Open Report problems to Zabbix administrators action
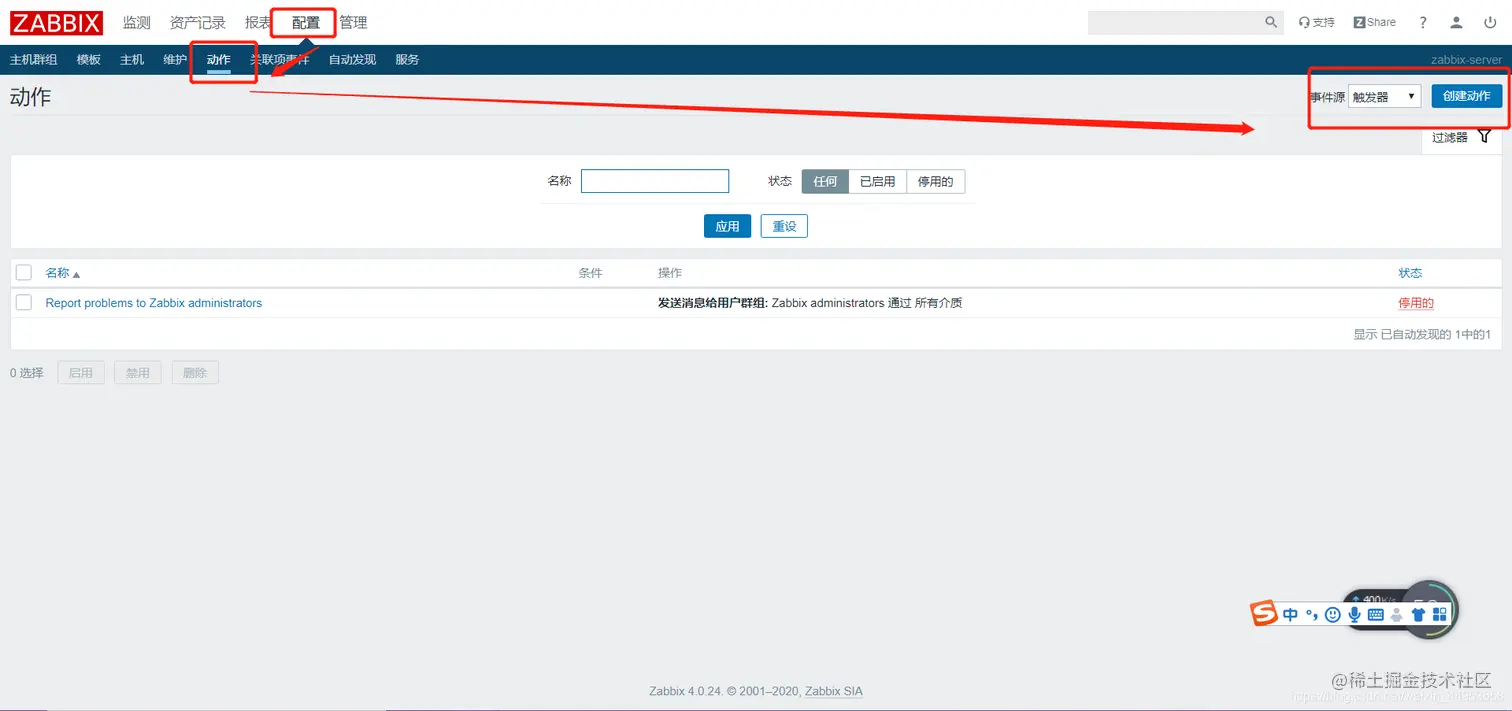The width and height of the screenshot is (1512, 711). 154,303
